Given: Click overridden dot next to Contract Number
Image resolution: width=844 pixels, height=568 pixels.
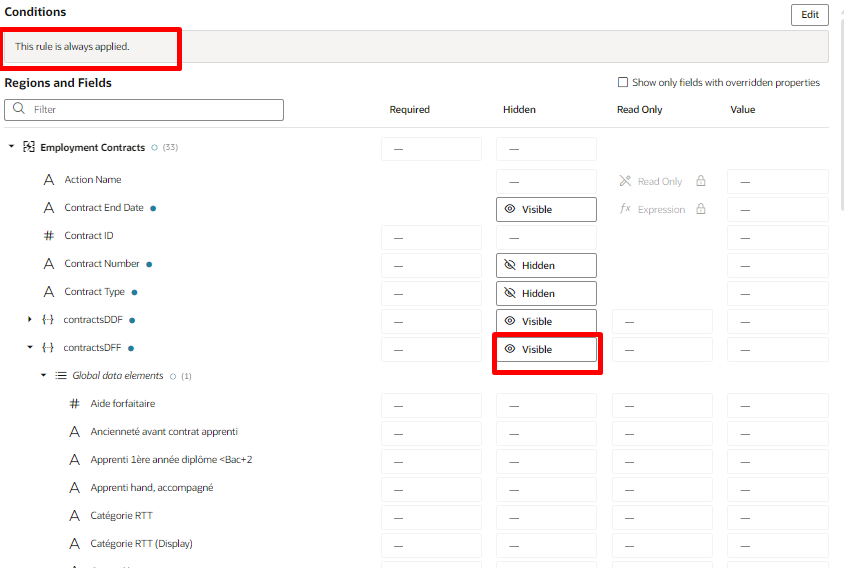Looking at the screenshot, I should pyautogui.click(x=149, y=264).
